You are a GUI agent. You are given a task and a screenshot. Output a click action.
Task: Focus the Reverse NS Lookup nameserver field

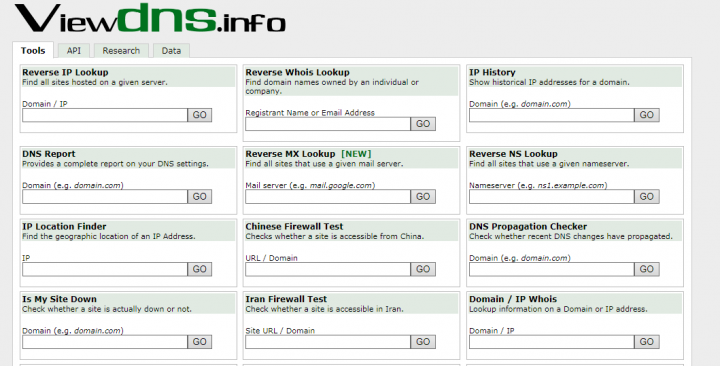(x=551, y=197)
